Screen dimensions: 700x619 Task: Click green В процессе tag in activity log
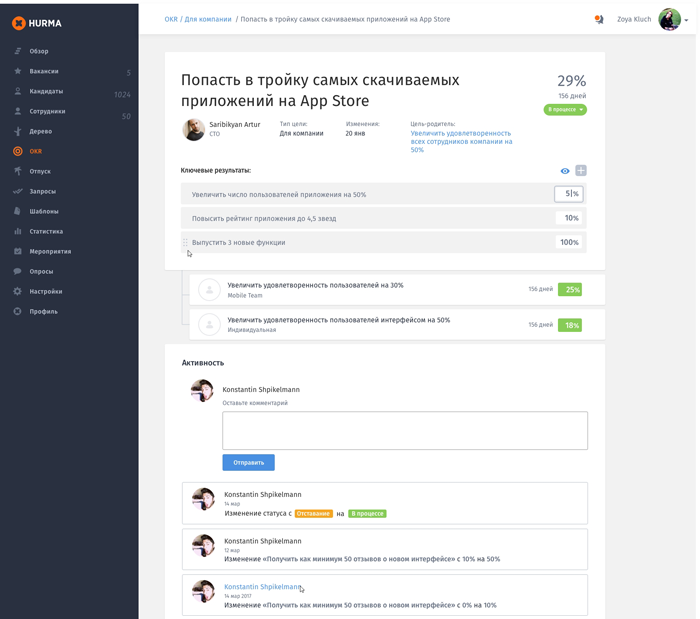click(367, 514)
